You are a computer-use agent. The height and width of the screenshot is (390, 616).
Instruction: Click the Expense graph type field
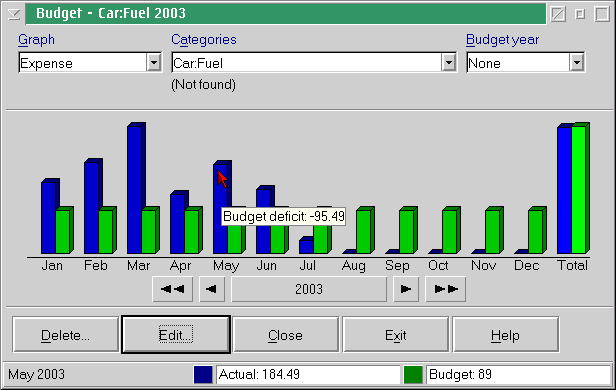[x=83, y=62]
